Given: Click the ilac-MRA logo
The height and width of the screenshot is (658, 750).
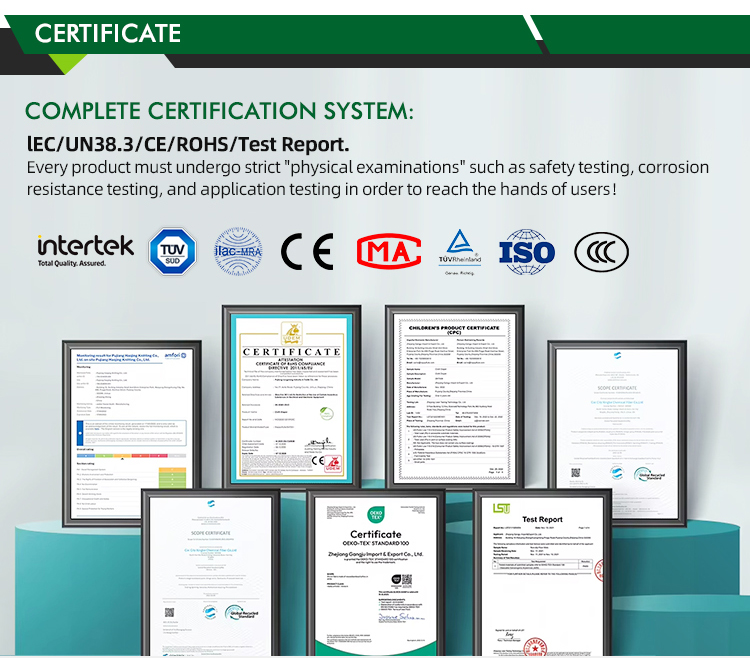Looking at the screenshot, I should [x=238, y=252].
